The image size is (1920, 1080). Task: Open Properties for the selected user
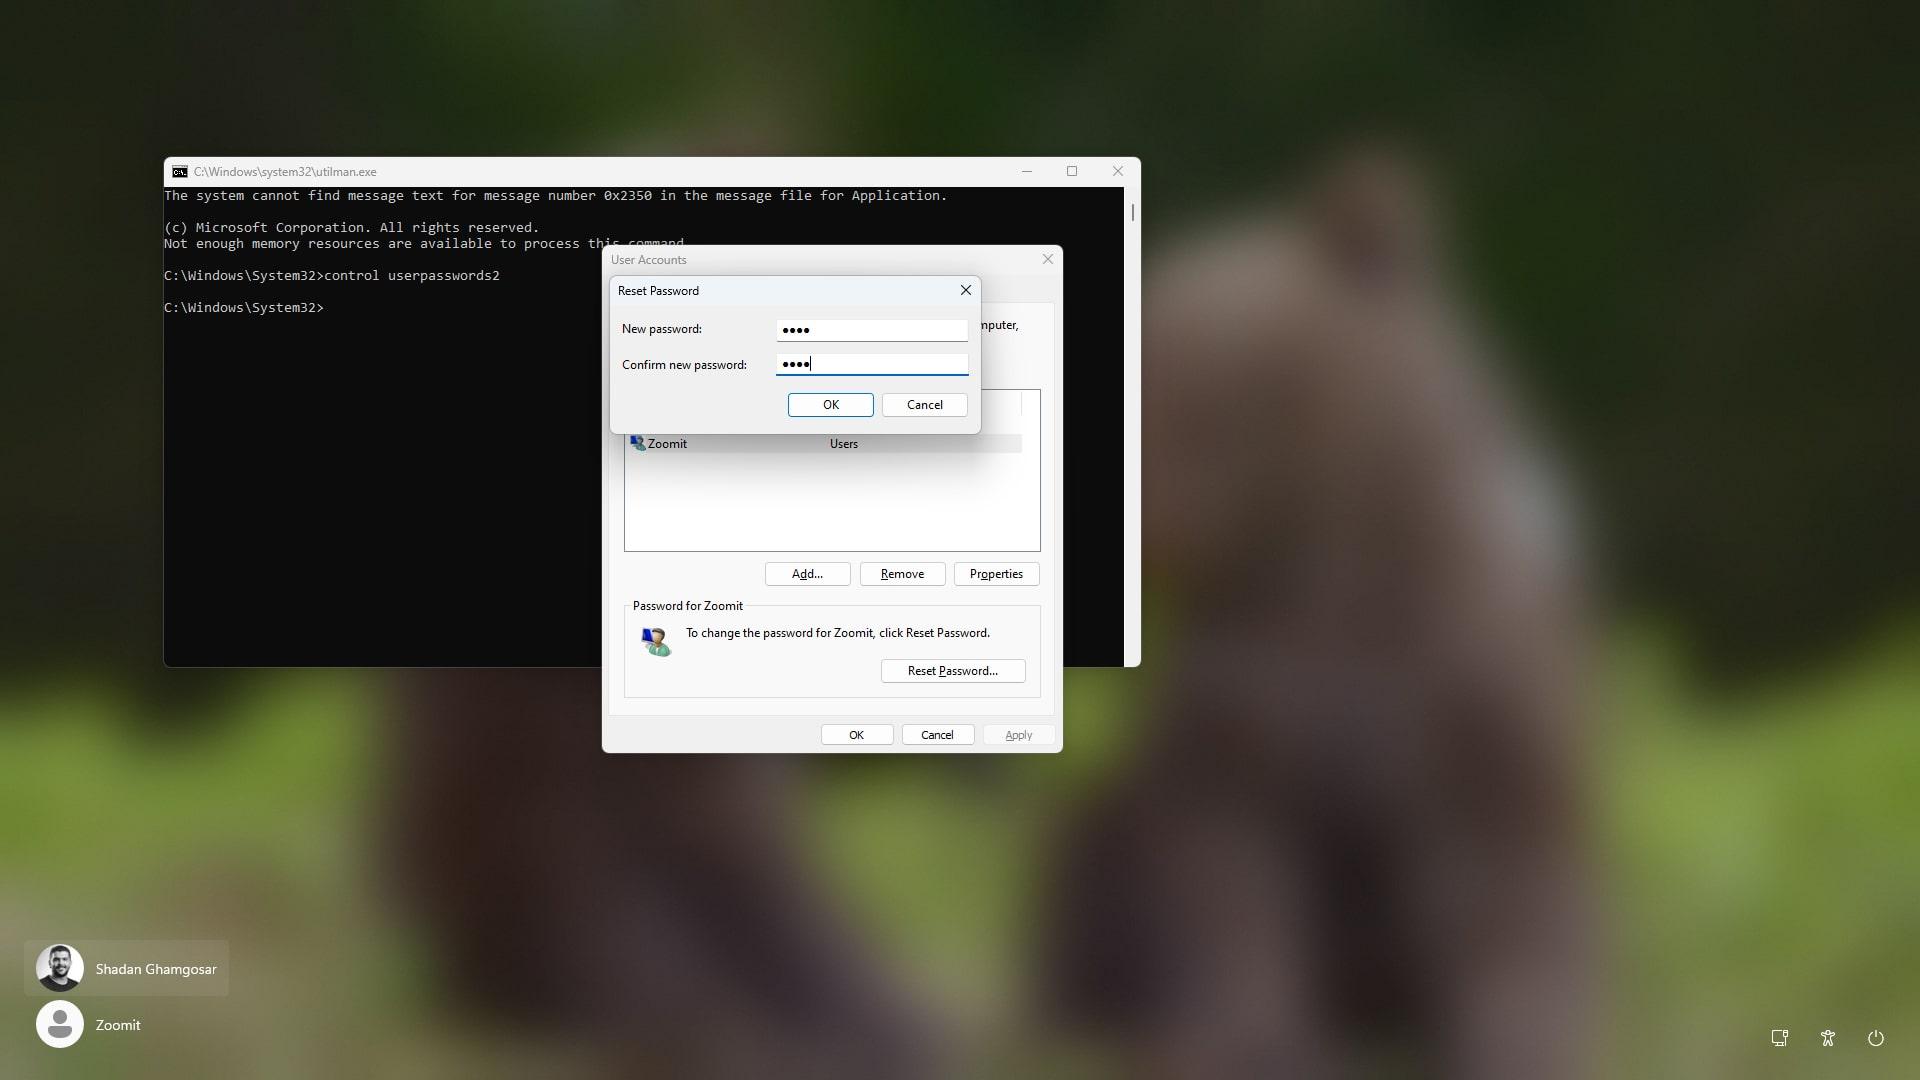coord(996,574)
